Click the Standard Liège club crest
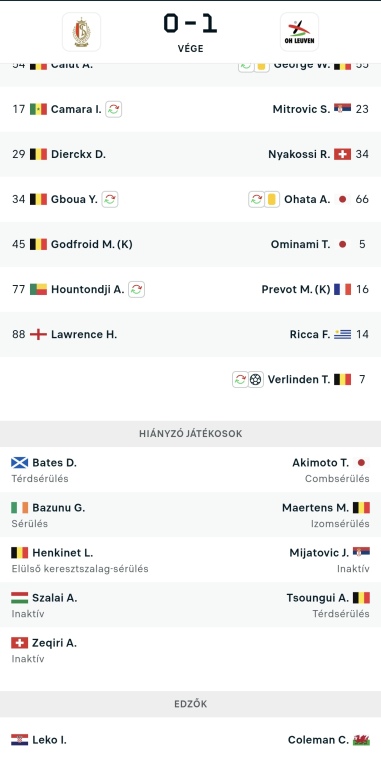This screenshot has height=768, width=381. click(x=81, y=32)
